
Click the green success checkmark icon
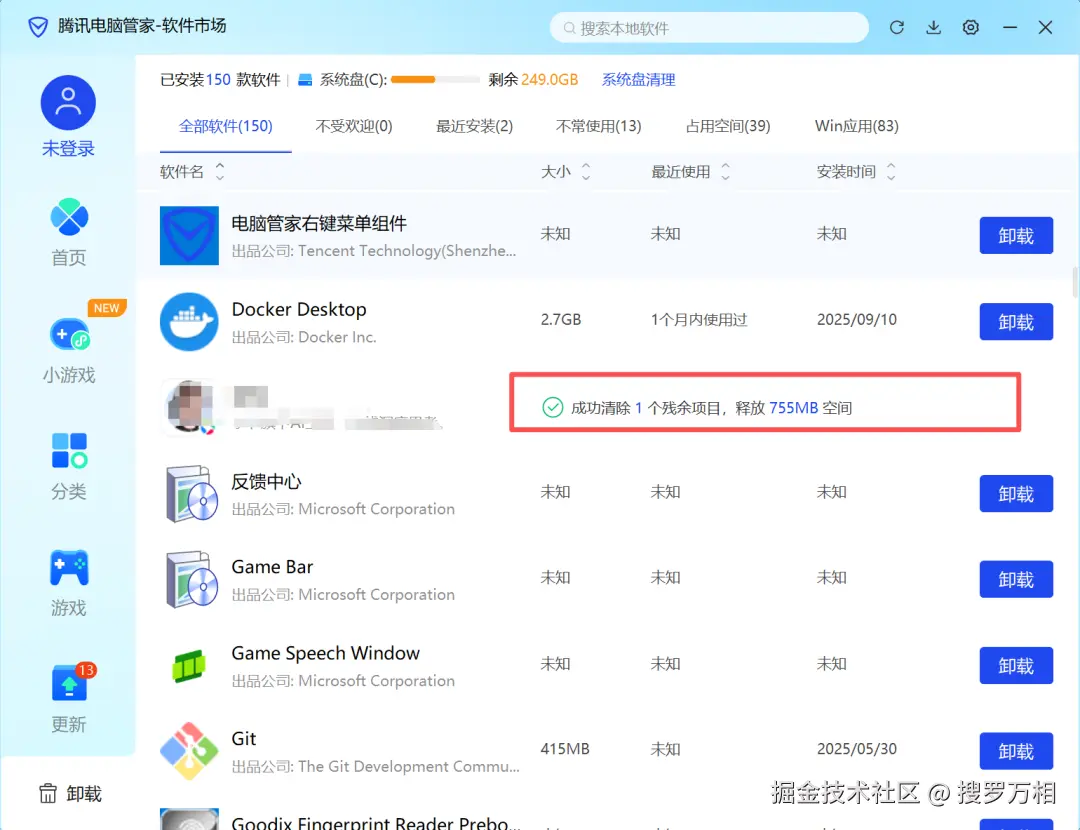pyautogui.click(x=552, y=408)
